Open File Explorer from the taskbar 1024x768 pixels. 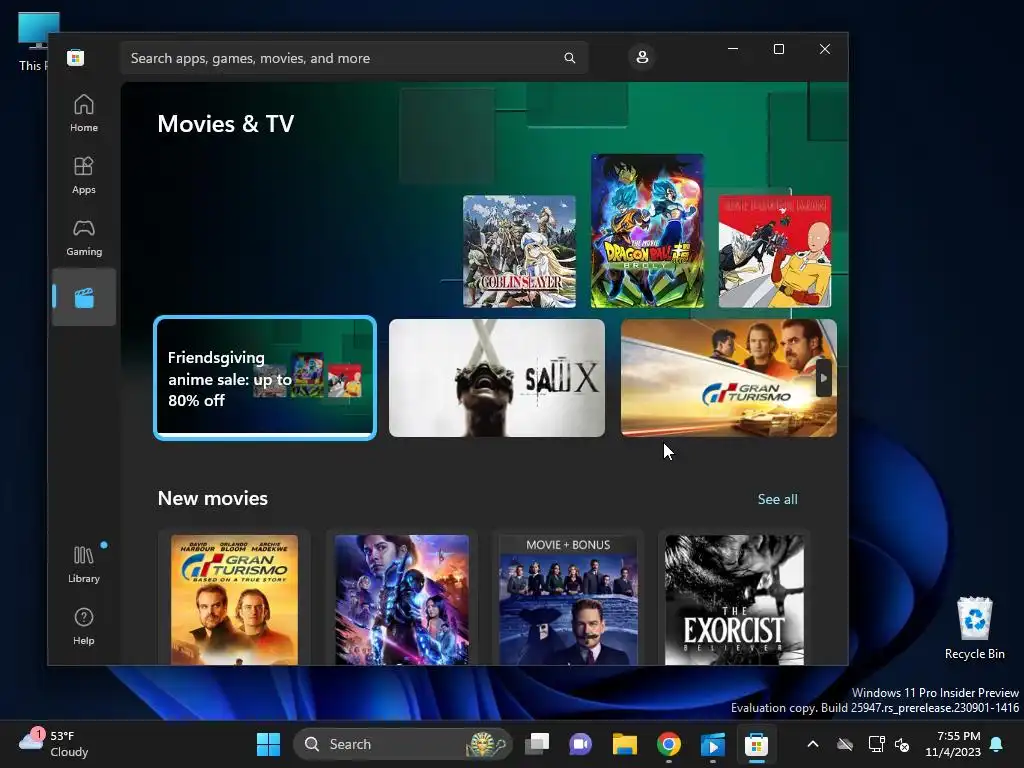click(x=624, y=744)
